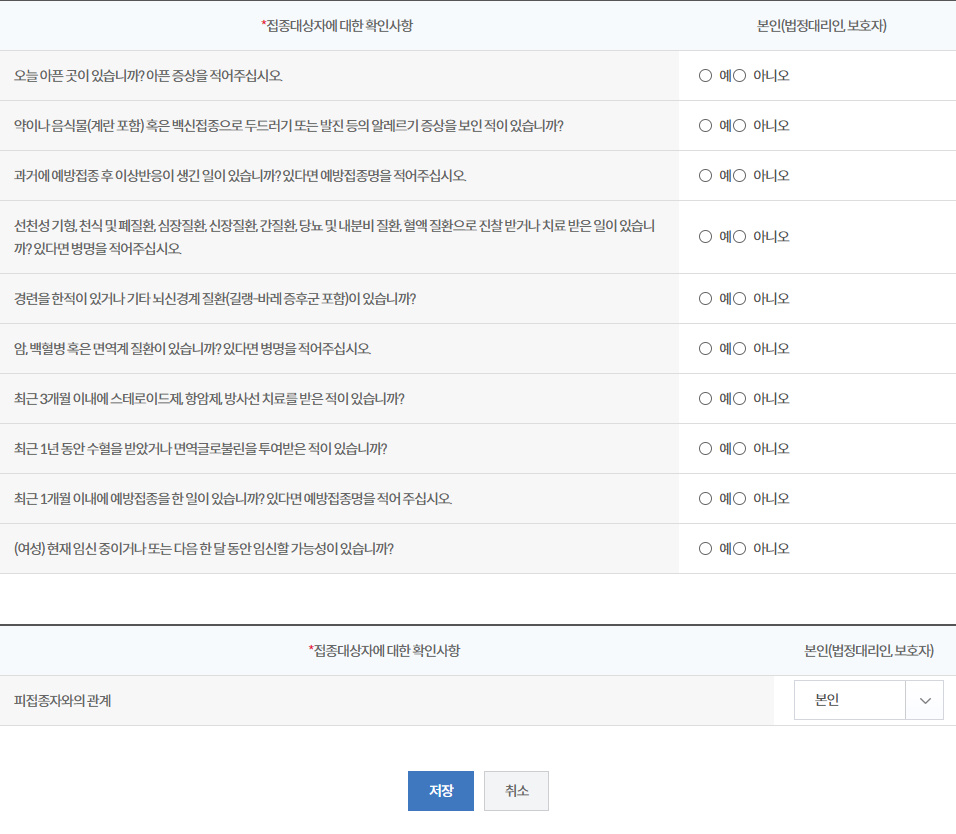Screen dimensions: 956x834
Task: Select 예 for the blood transfusion within 1 year question
Action: click(x=705, y=448)
